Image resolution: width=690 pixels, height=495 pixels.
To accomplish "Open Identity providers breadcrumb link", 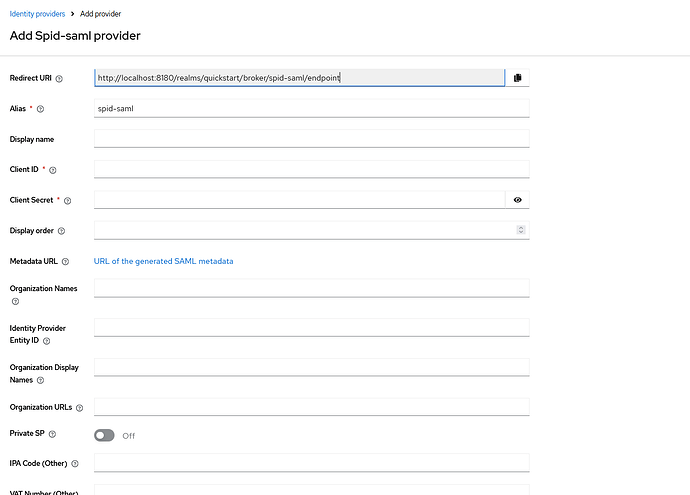I will 37,14.
